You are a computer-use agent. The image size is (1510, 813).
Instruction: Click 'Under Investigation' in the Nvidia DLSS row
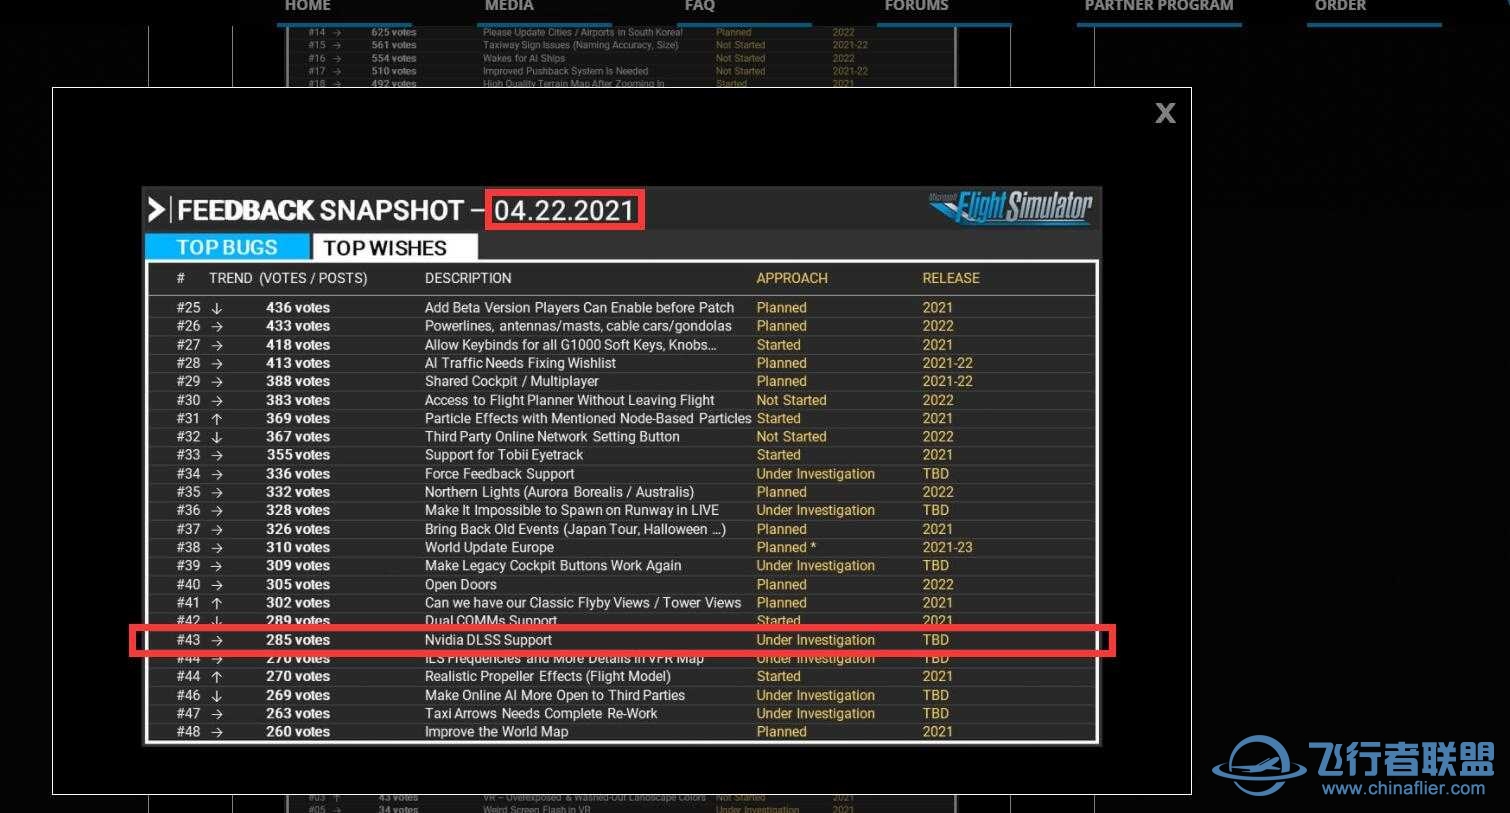click(815, 640)
